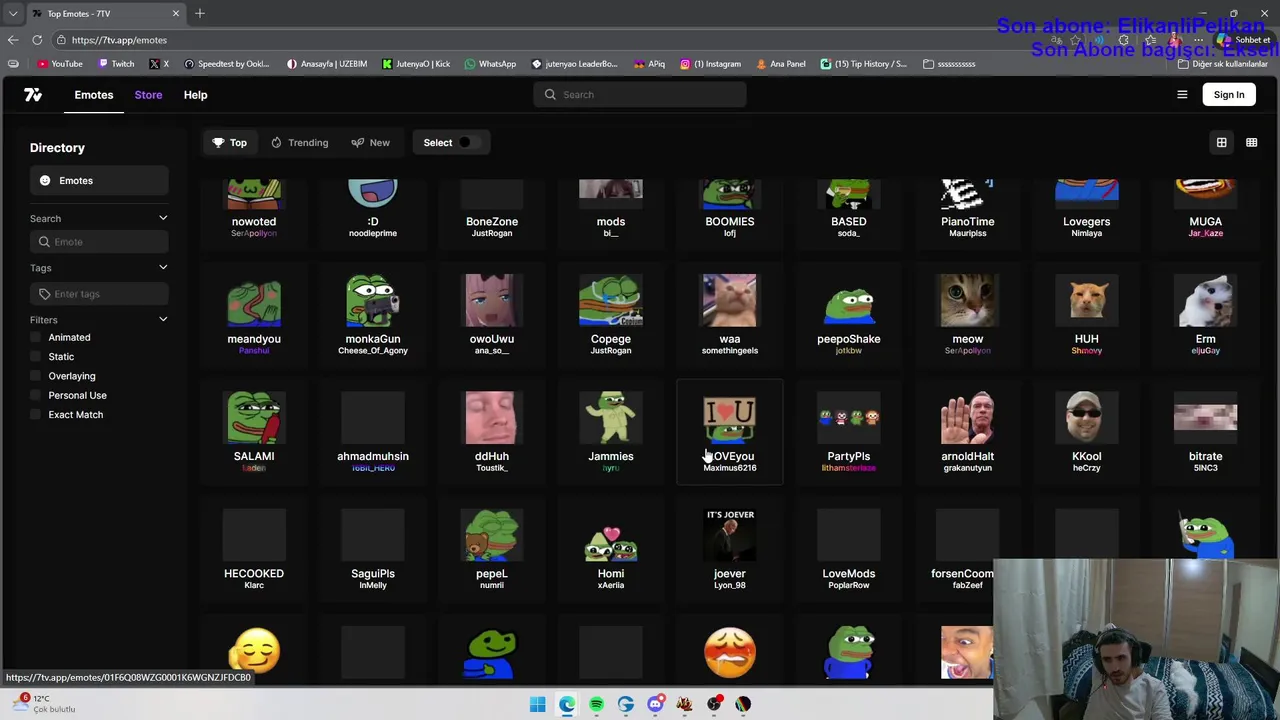1280x720 pixels.
Task: Click the Enter tags input field
Action: click(x=99, y=294)
